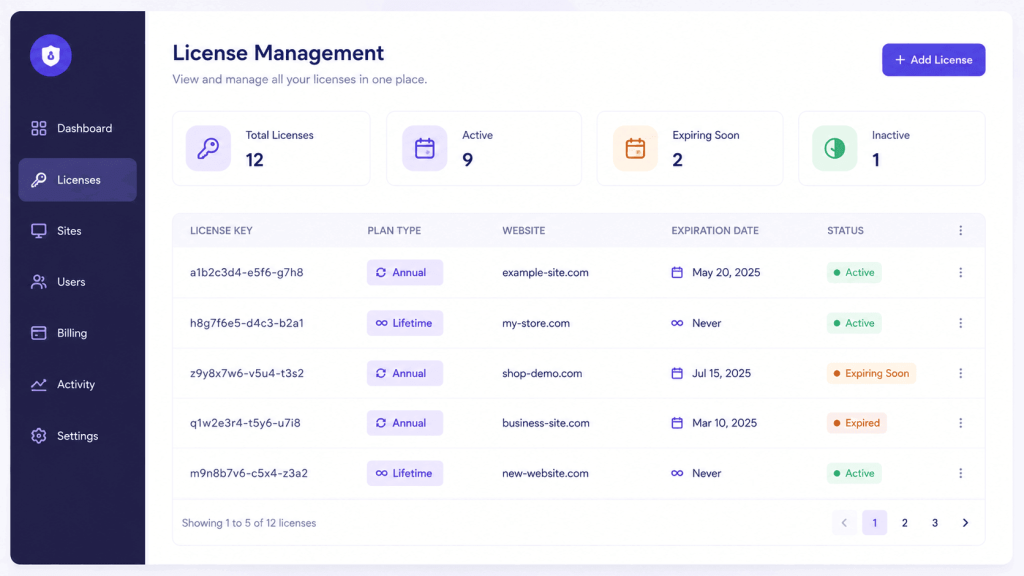
Task: Jump to page 2 of licenses
Action: tap(904, 522)
